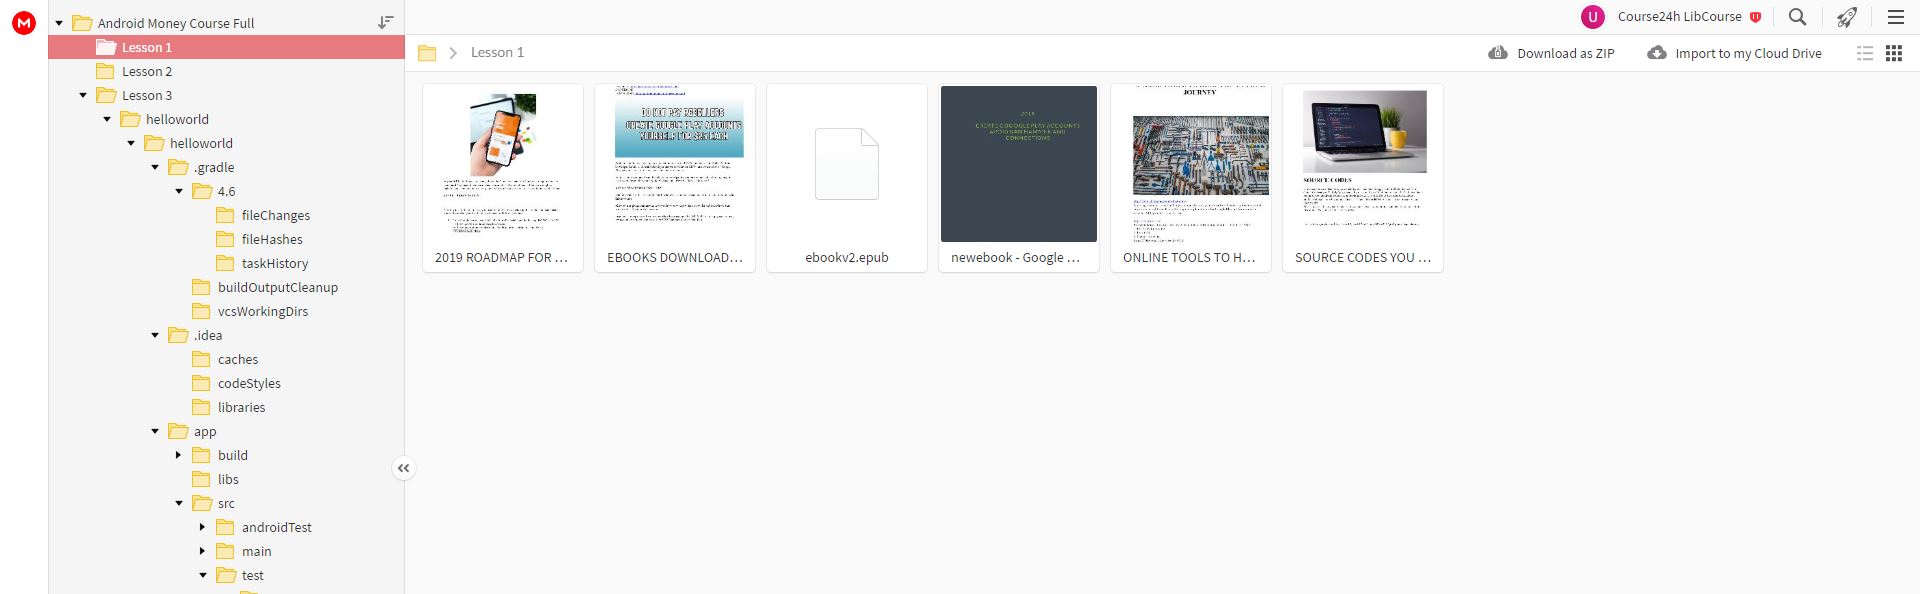Collapse Android Money Course Full folder

pos(59,23)
